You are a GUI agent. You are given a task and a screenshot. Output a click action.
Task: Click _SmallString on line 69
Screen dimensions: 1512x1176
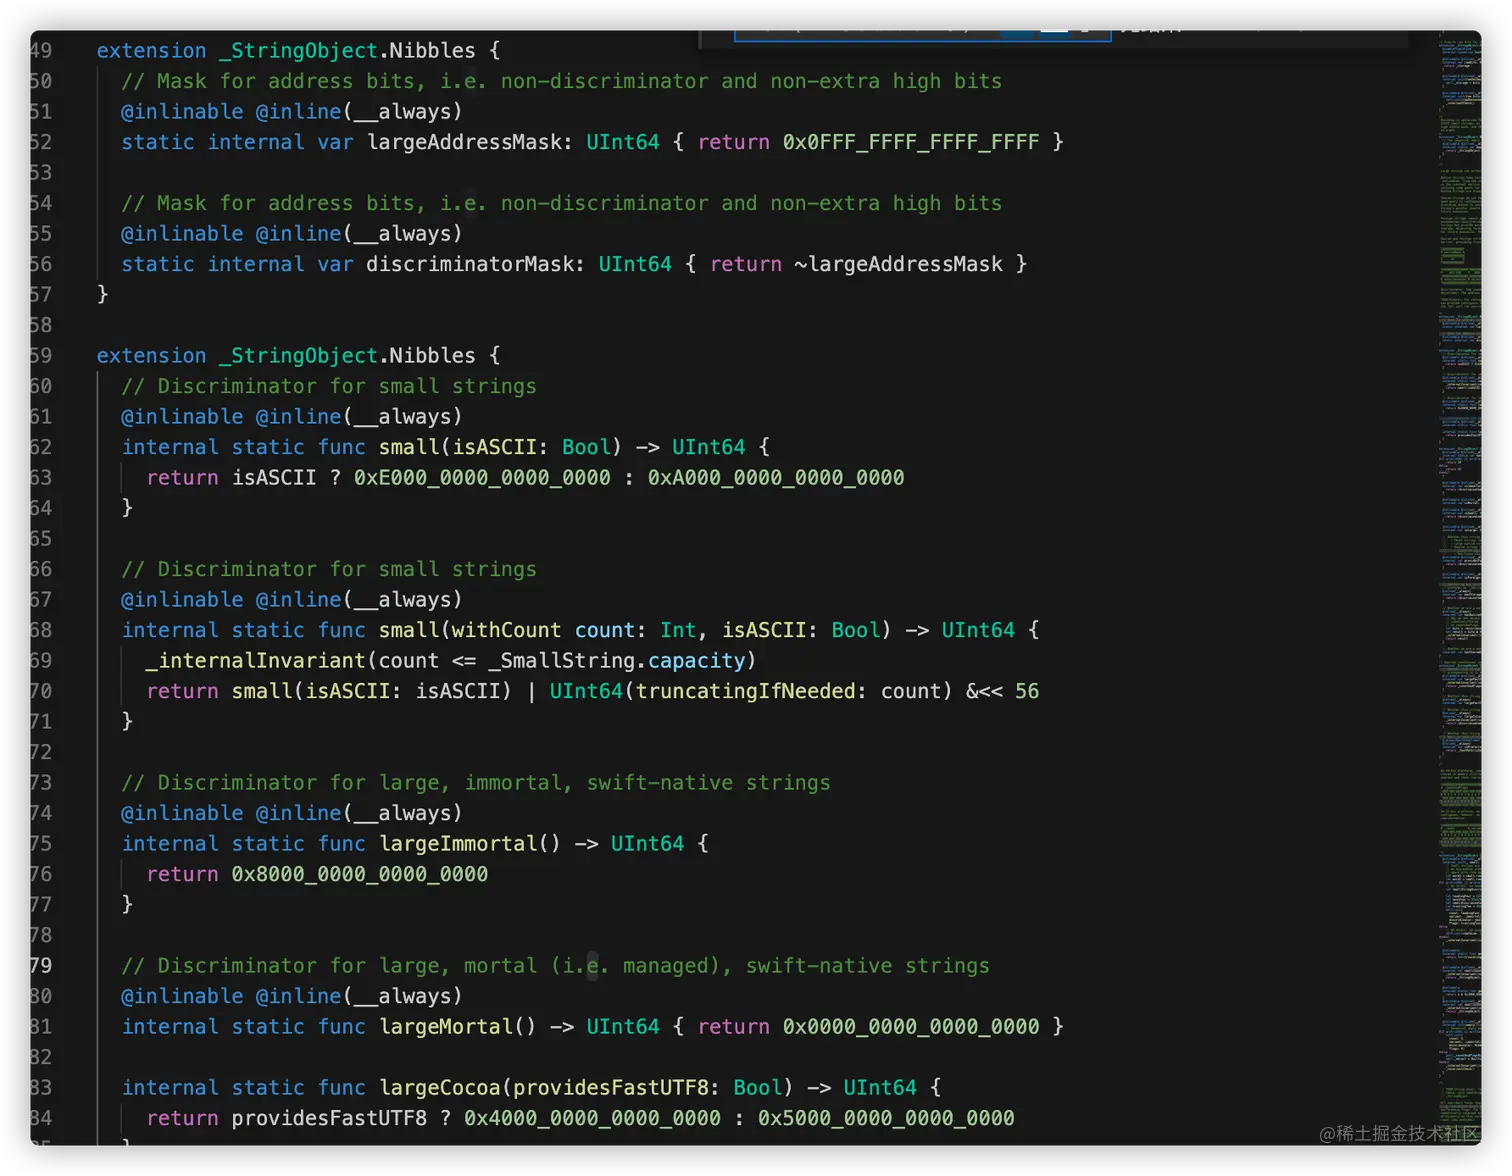tap(562, 660)
